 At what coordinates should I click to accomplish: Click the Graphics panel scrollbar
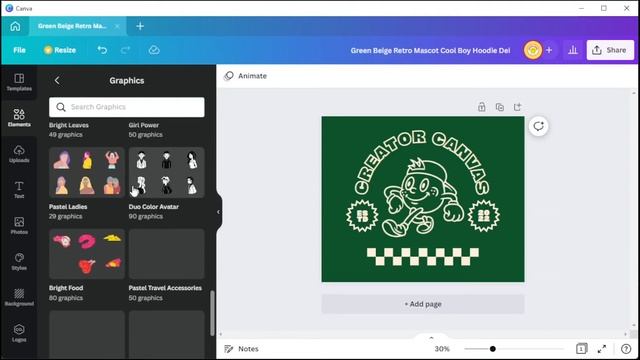point(212,313)
